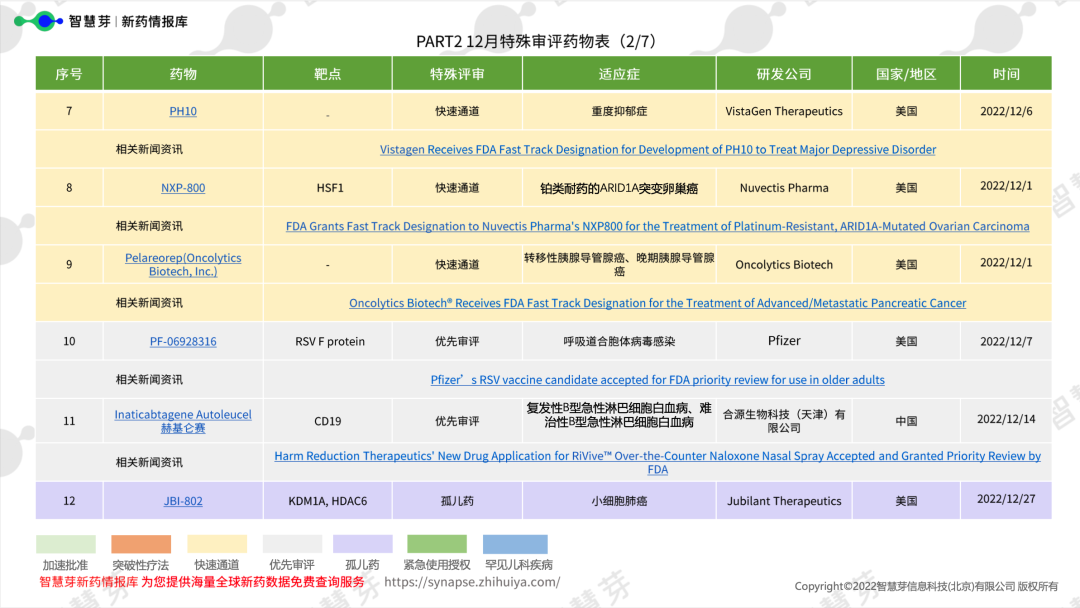
Task: Select the KDM1A, HDAC6 target cell
Action: click(x=328, y=501)
